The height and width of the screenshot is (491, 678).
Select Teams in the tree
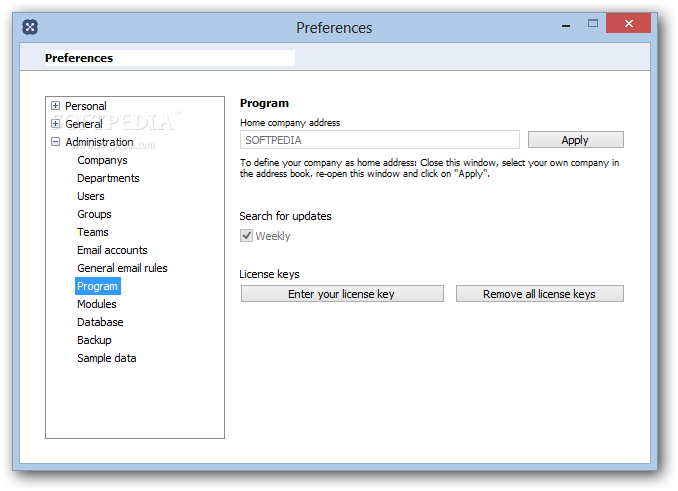[x=93, y=232]
